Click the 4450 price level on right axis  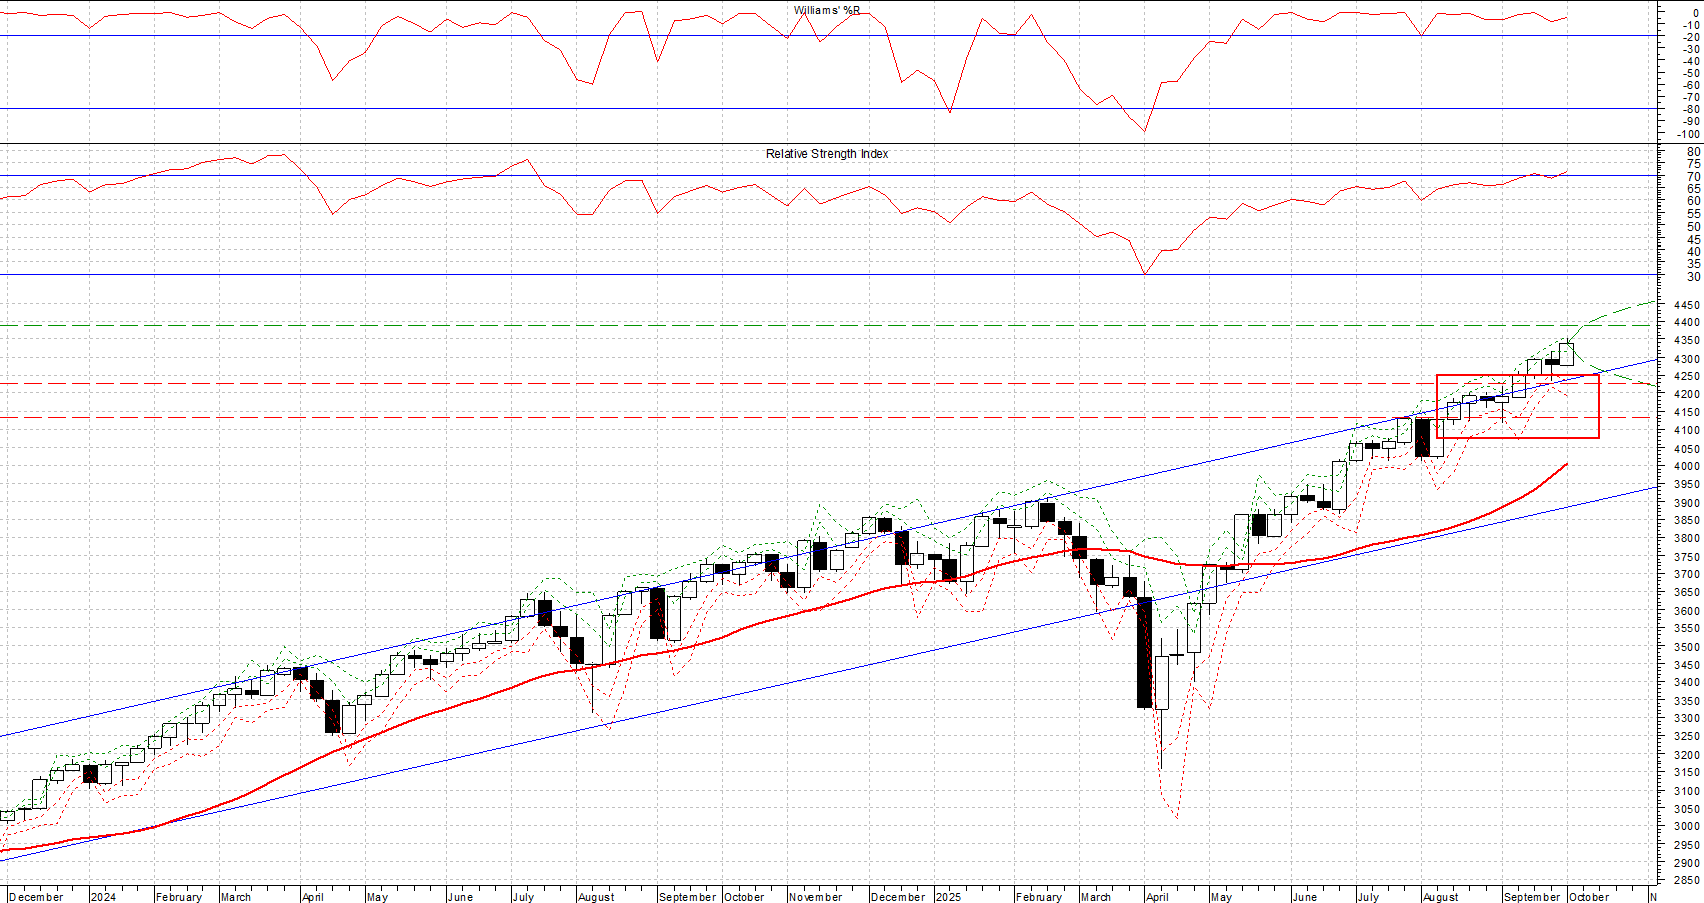click(x=1686, y=305)
